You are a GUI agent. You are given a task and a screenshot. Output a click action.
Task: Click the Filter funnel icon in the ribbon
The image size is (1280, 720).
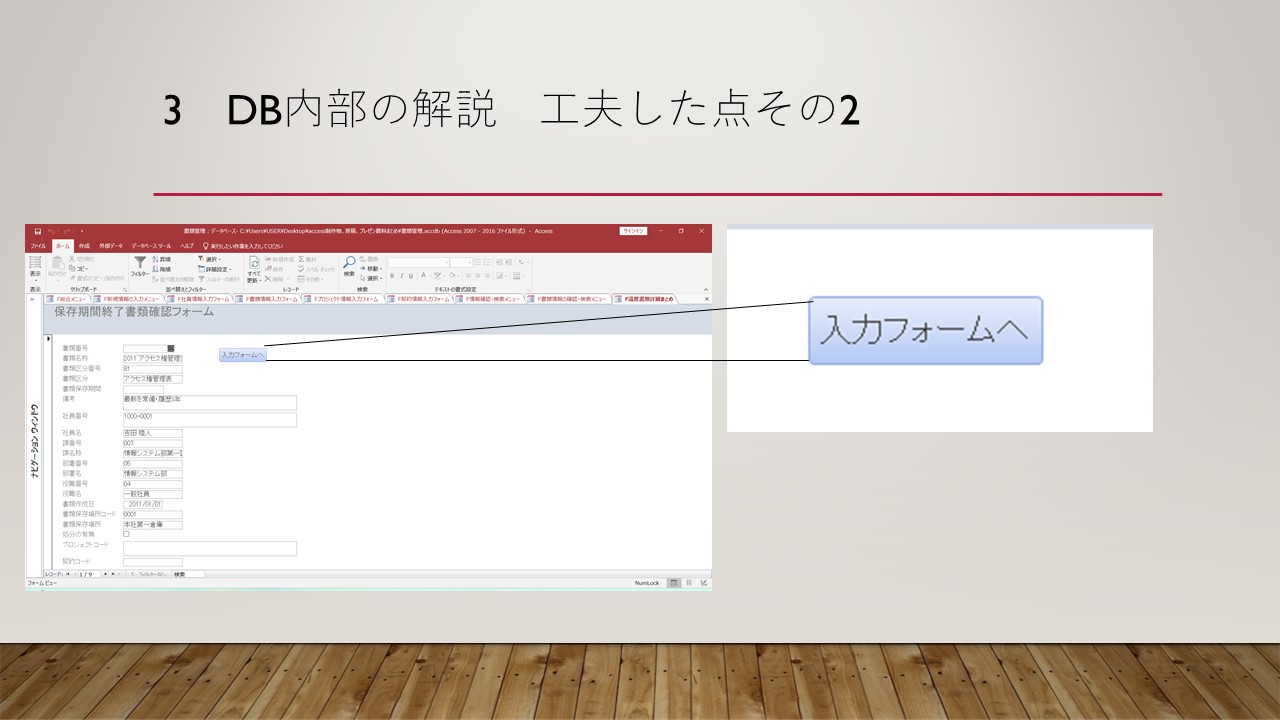[139, 262]
